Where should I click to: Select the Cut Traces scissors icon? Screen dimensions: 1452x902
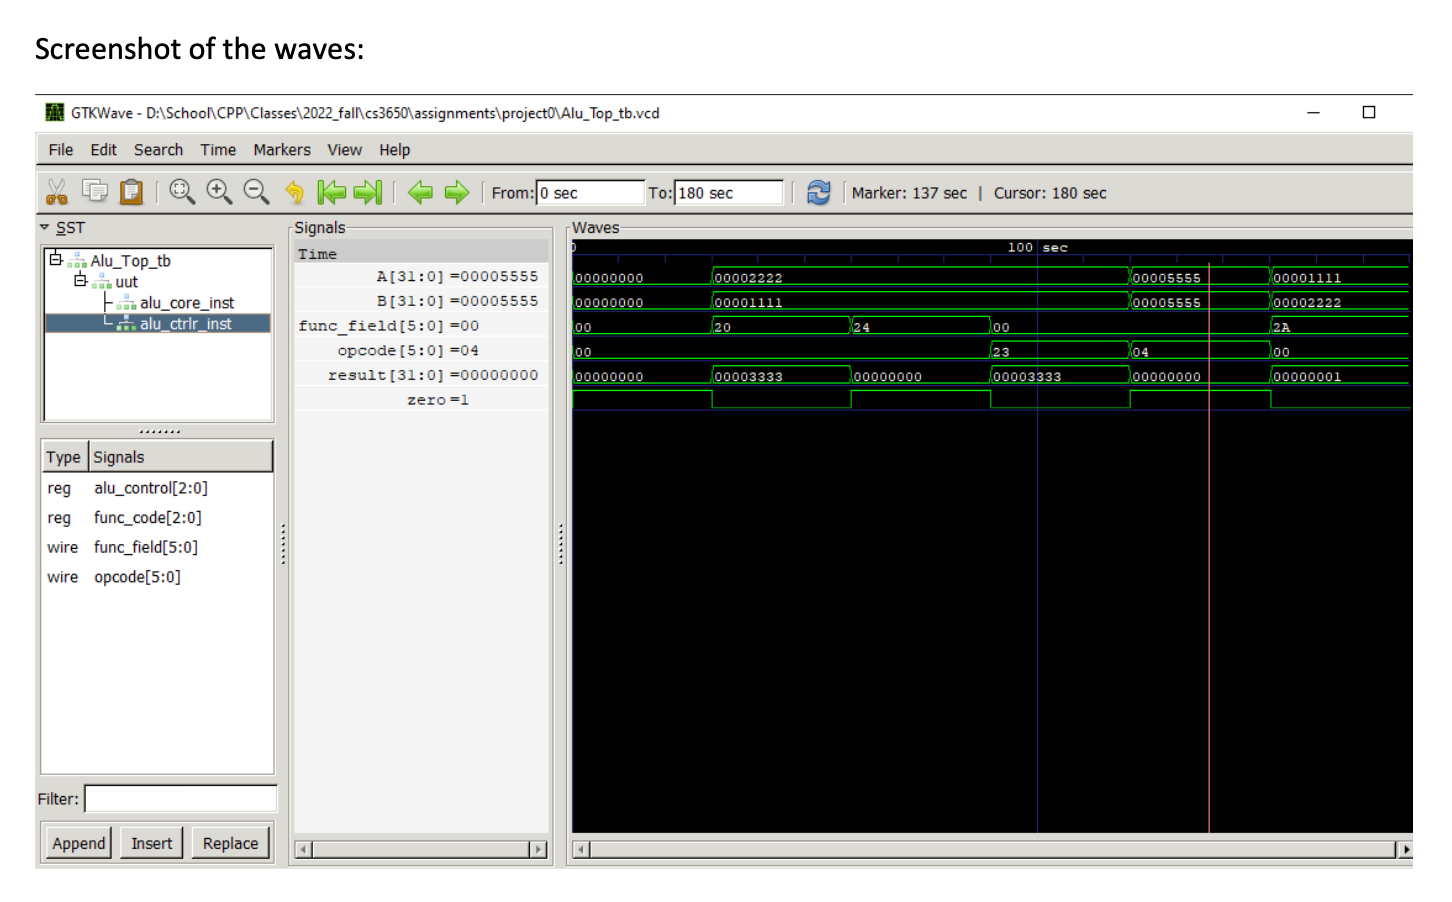pyautogui.click(x=57, y=192)
